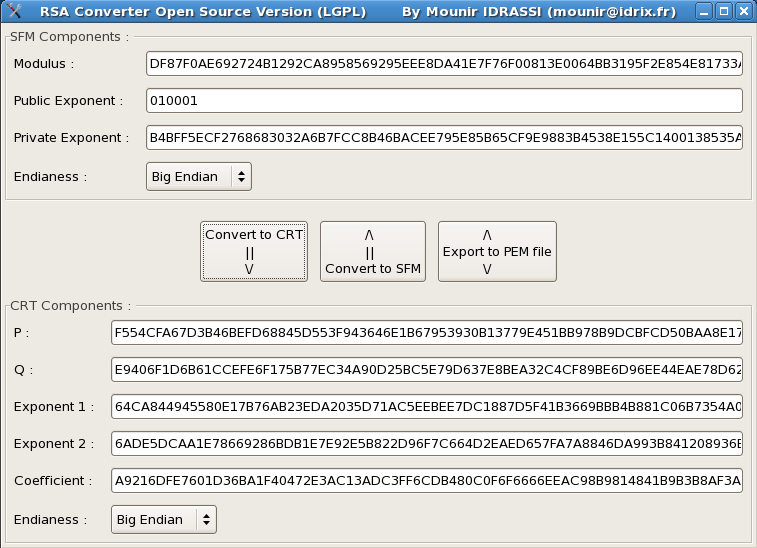Click the Convert to SFM button
The width and height of the screenshot is (757, 548).
[373, 251]
